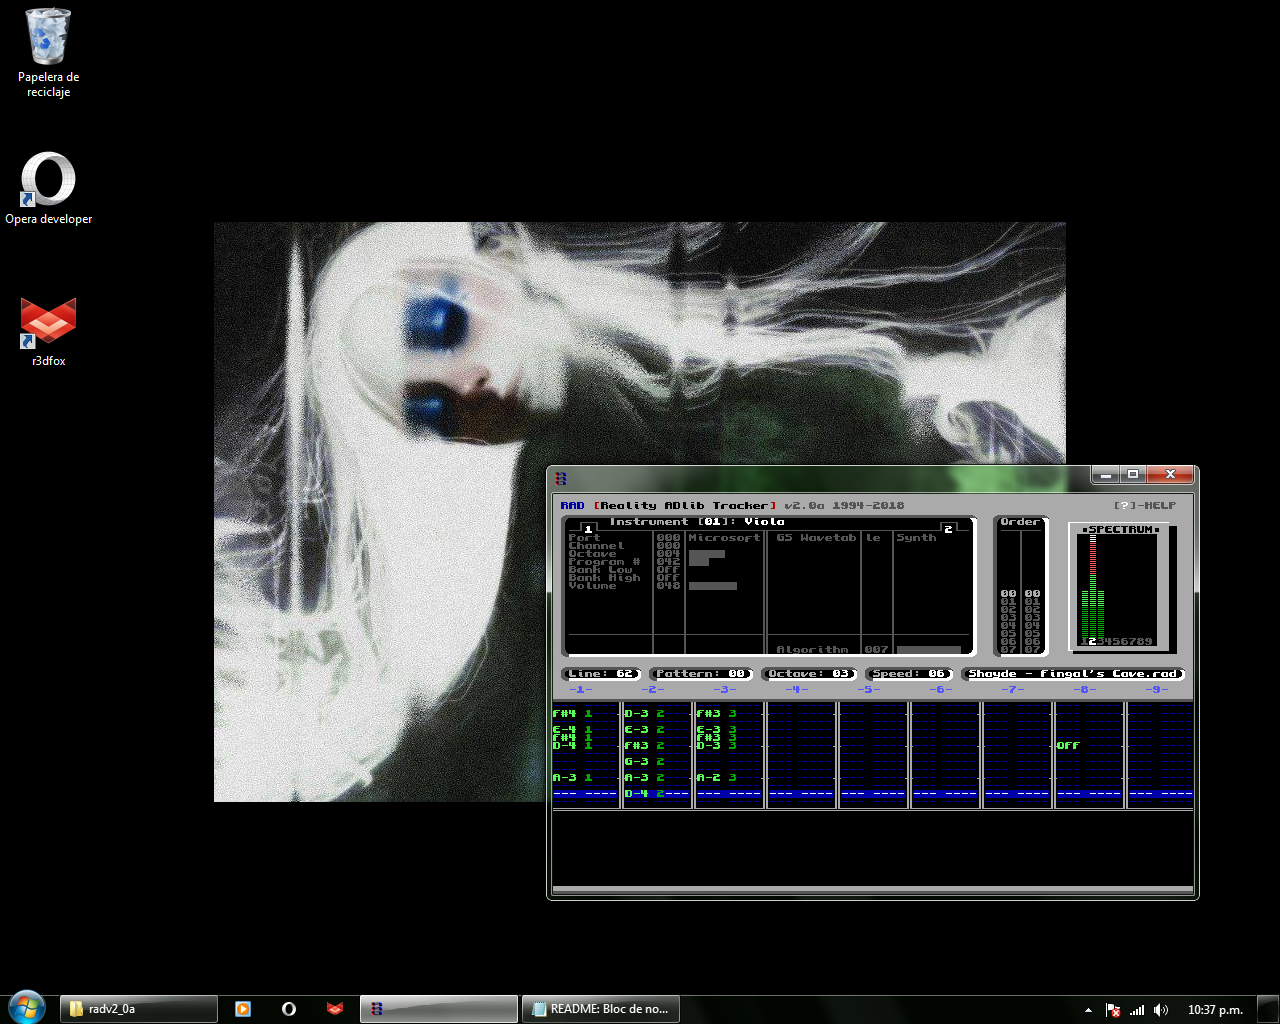Open the volume speaker tray icon
The height and width of the screenshot is (1024, 1280).
pos(1161,1010)
